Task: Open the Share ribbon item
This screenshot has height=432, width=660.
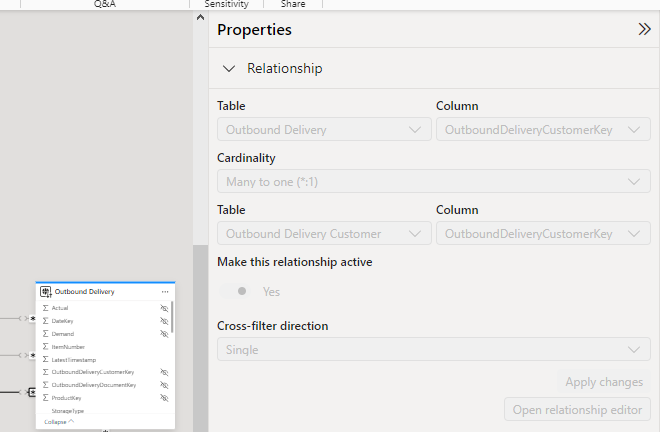Action: click(293, 4)
